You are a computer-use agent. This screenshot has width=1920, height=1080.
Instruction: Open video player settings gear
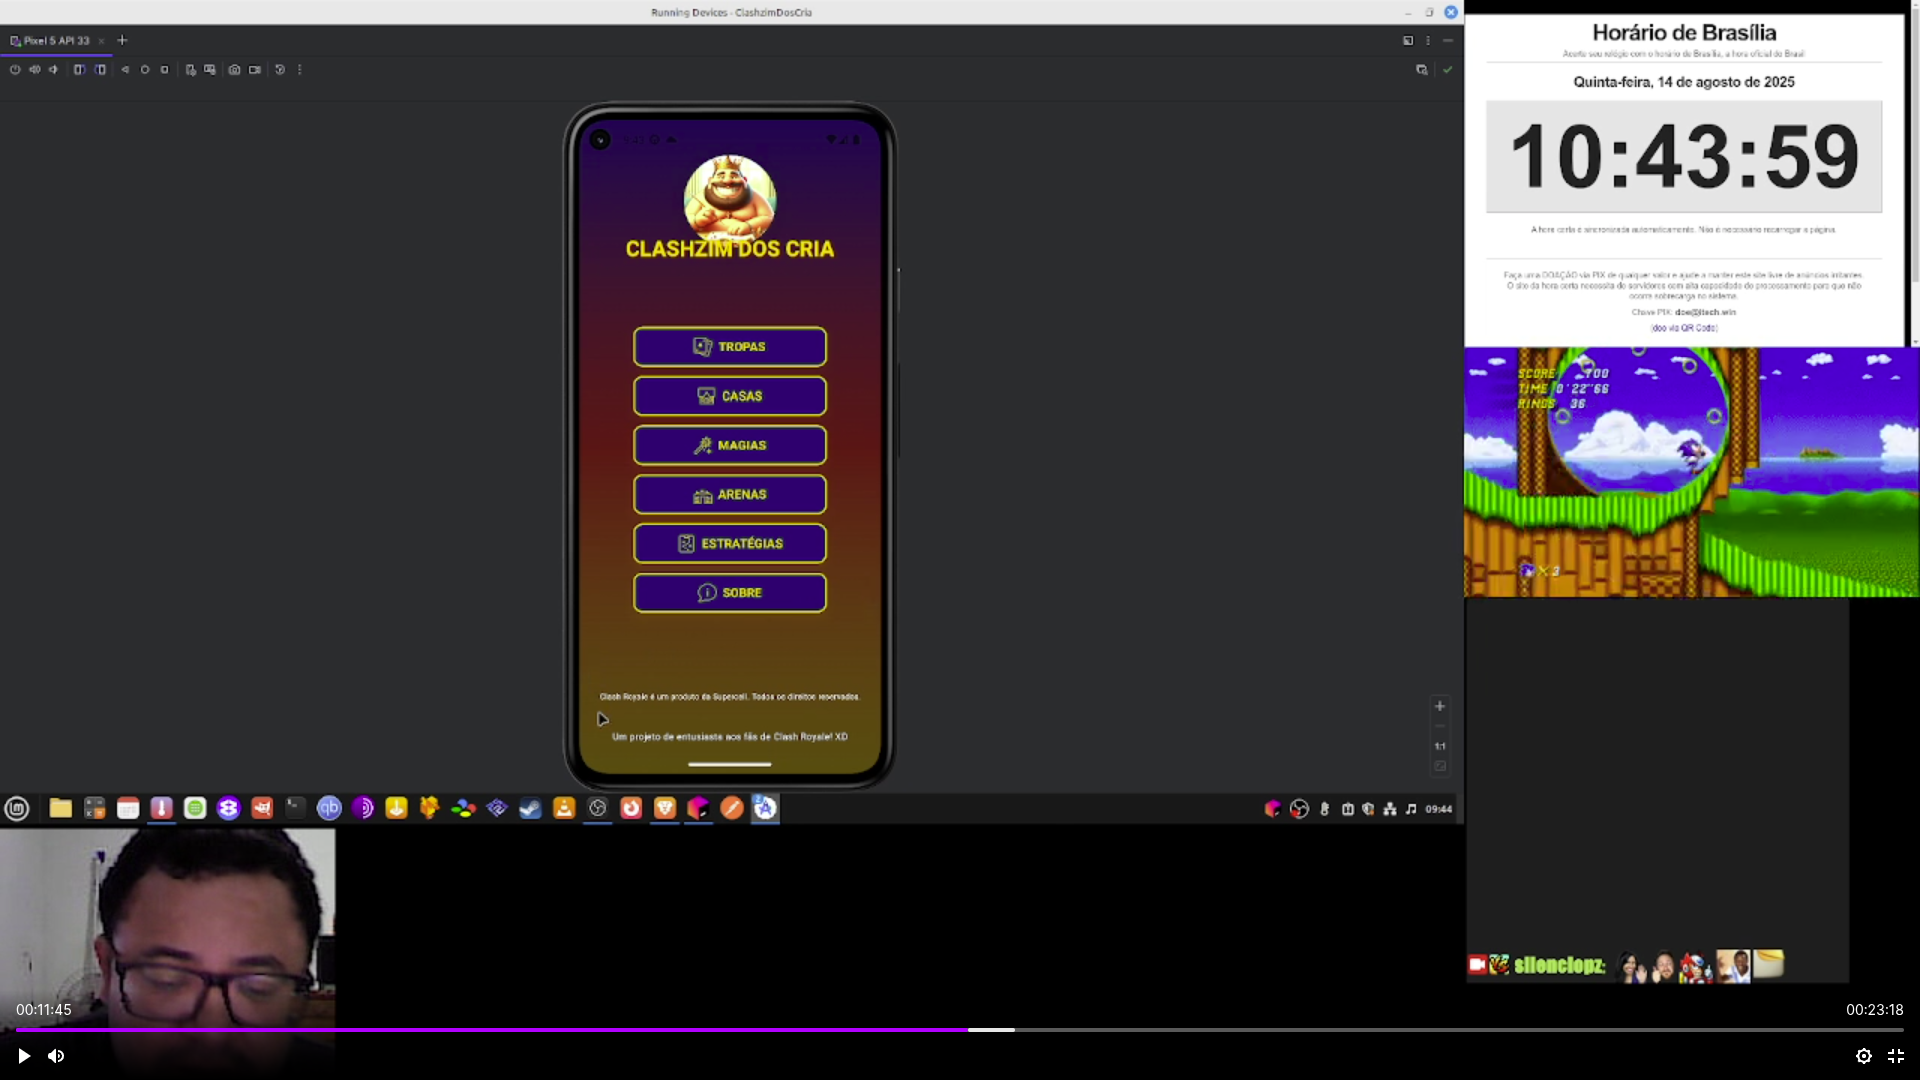tap(1864, 1056)
